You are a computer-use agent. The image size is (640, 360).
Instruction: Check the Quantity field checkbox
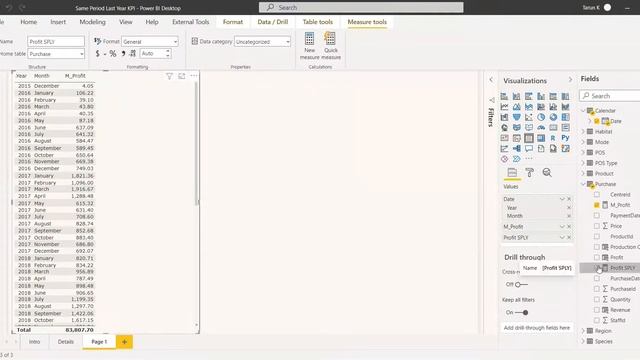[x=597, y=299]
